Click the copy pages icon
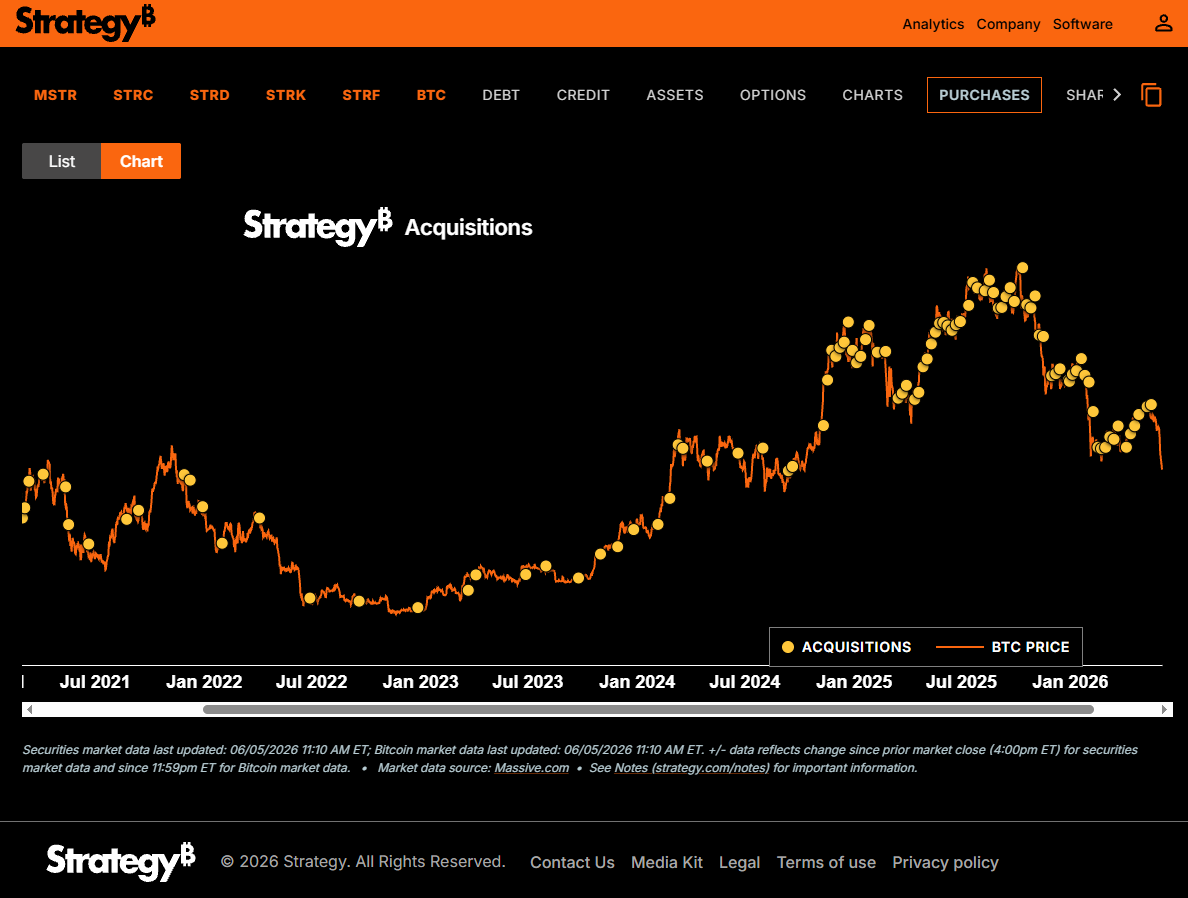Screen dimensions: 1188x898 (1151, 95)
